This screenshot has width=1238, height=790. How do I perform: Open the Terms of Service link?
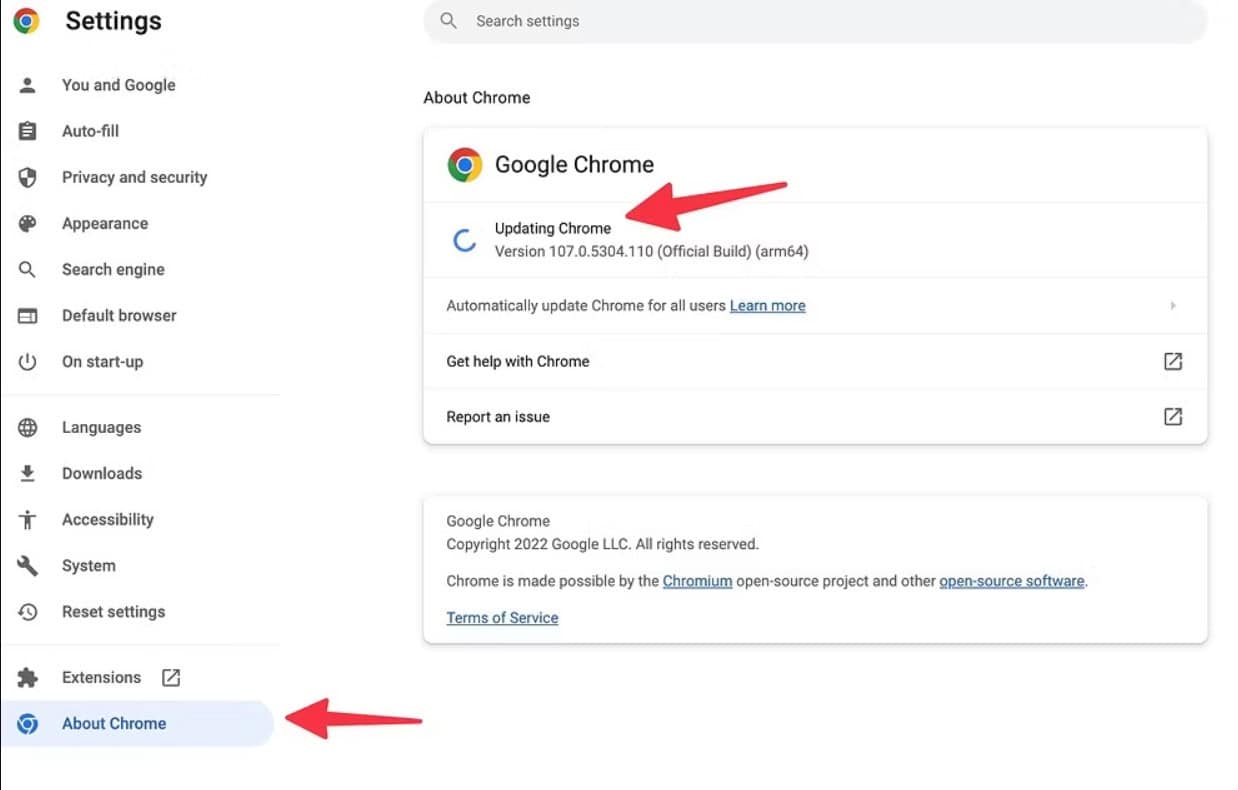(x=502, y=618)
